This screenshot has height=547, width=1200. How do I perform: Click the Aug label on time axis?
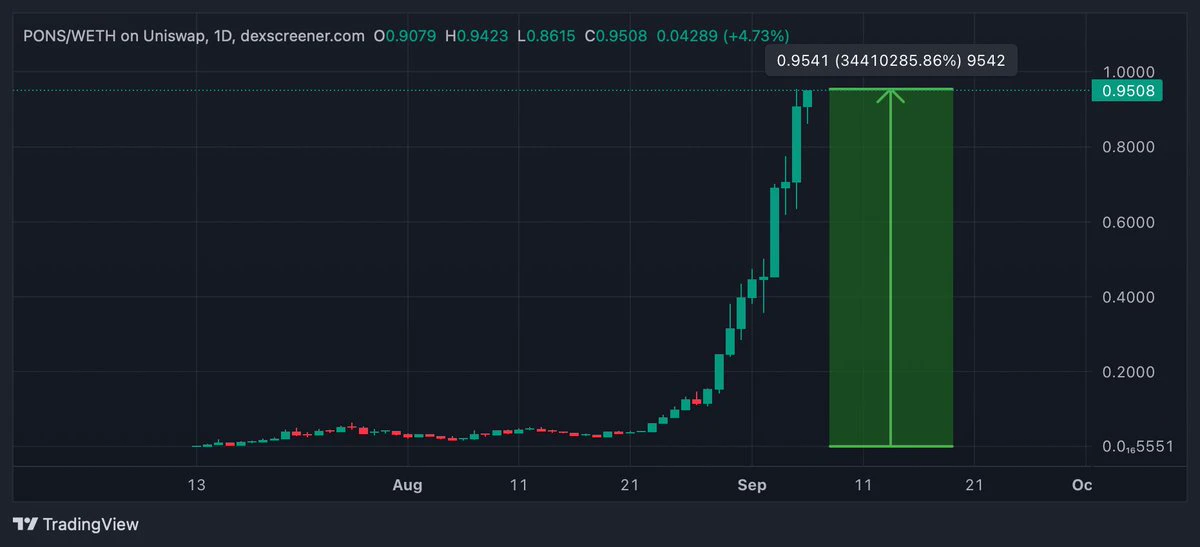(407, 485)
